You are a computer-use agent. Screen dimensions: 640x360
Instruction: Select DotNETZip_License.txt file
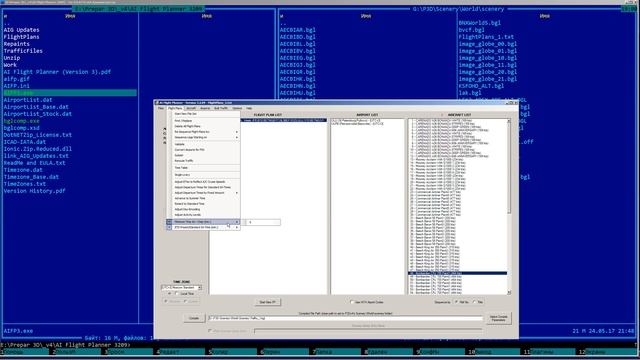pyautogui.click(x=38, y=135)
